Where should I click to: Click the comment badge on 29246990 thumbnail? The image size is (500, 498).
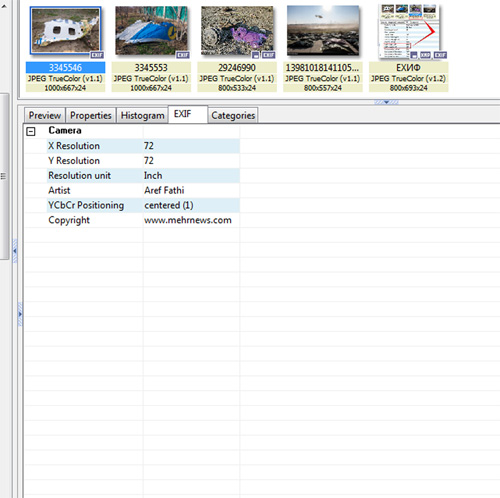point(256,55)
